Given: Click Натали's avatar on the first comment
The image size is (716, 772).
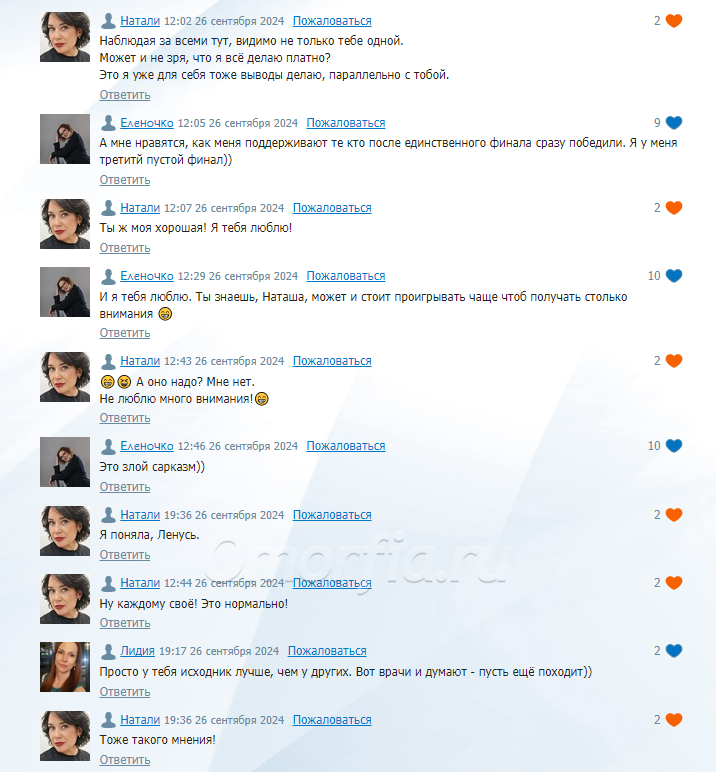Looking at the screenshot, I should tap(65, 37).
